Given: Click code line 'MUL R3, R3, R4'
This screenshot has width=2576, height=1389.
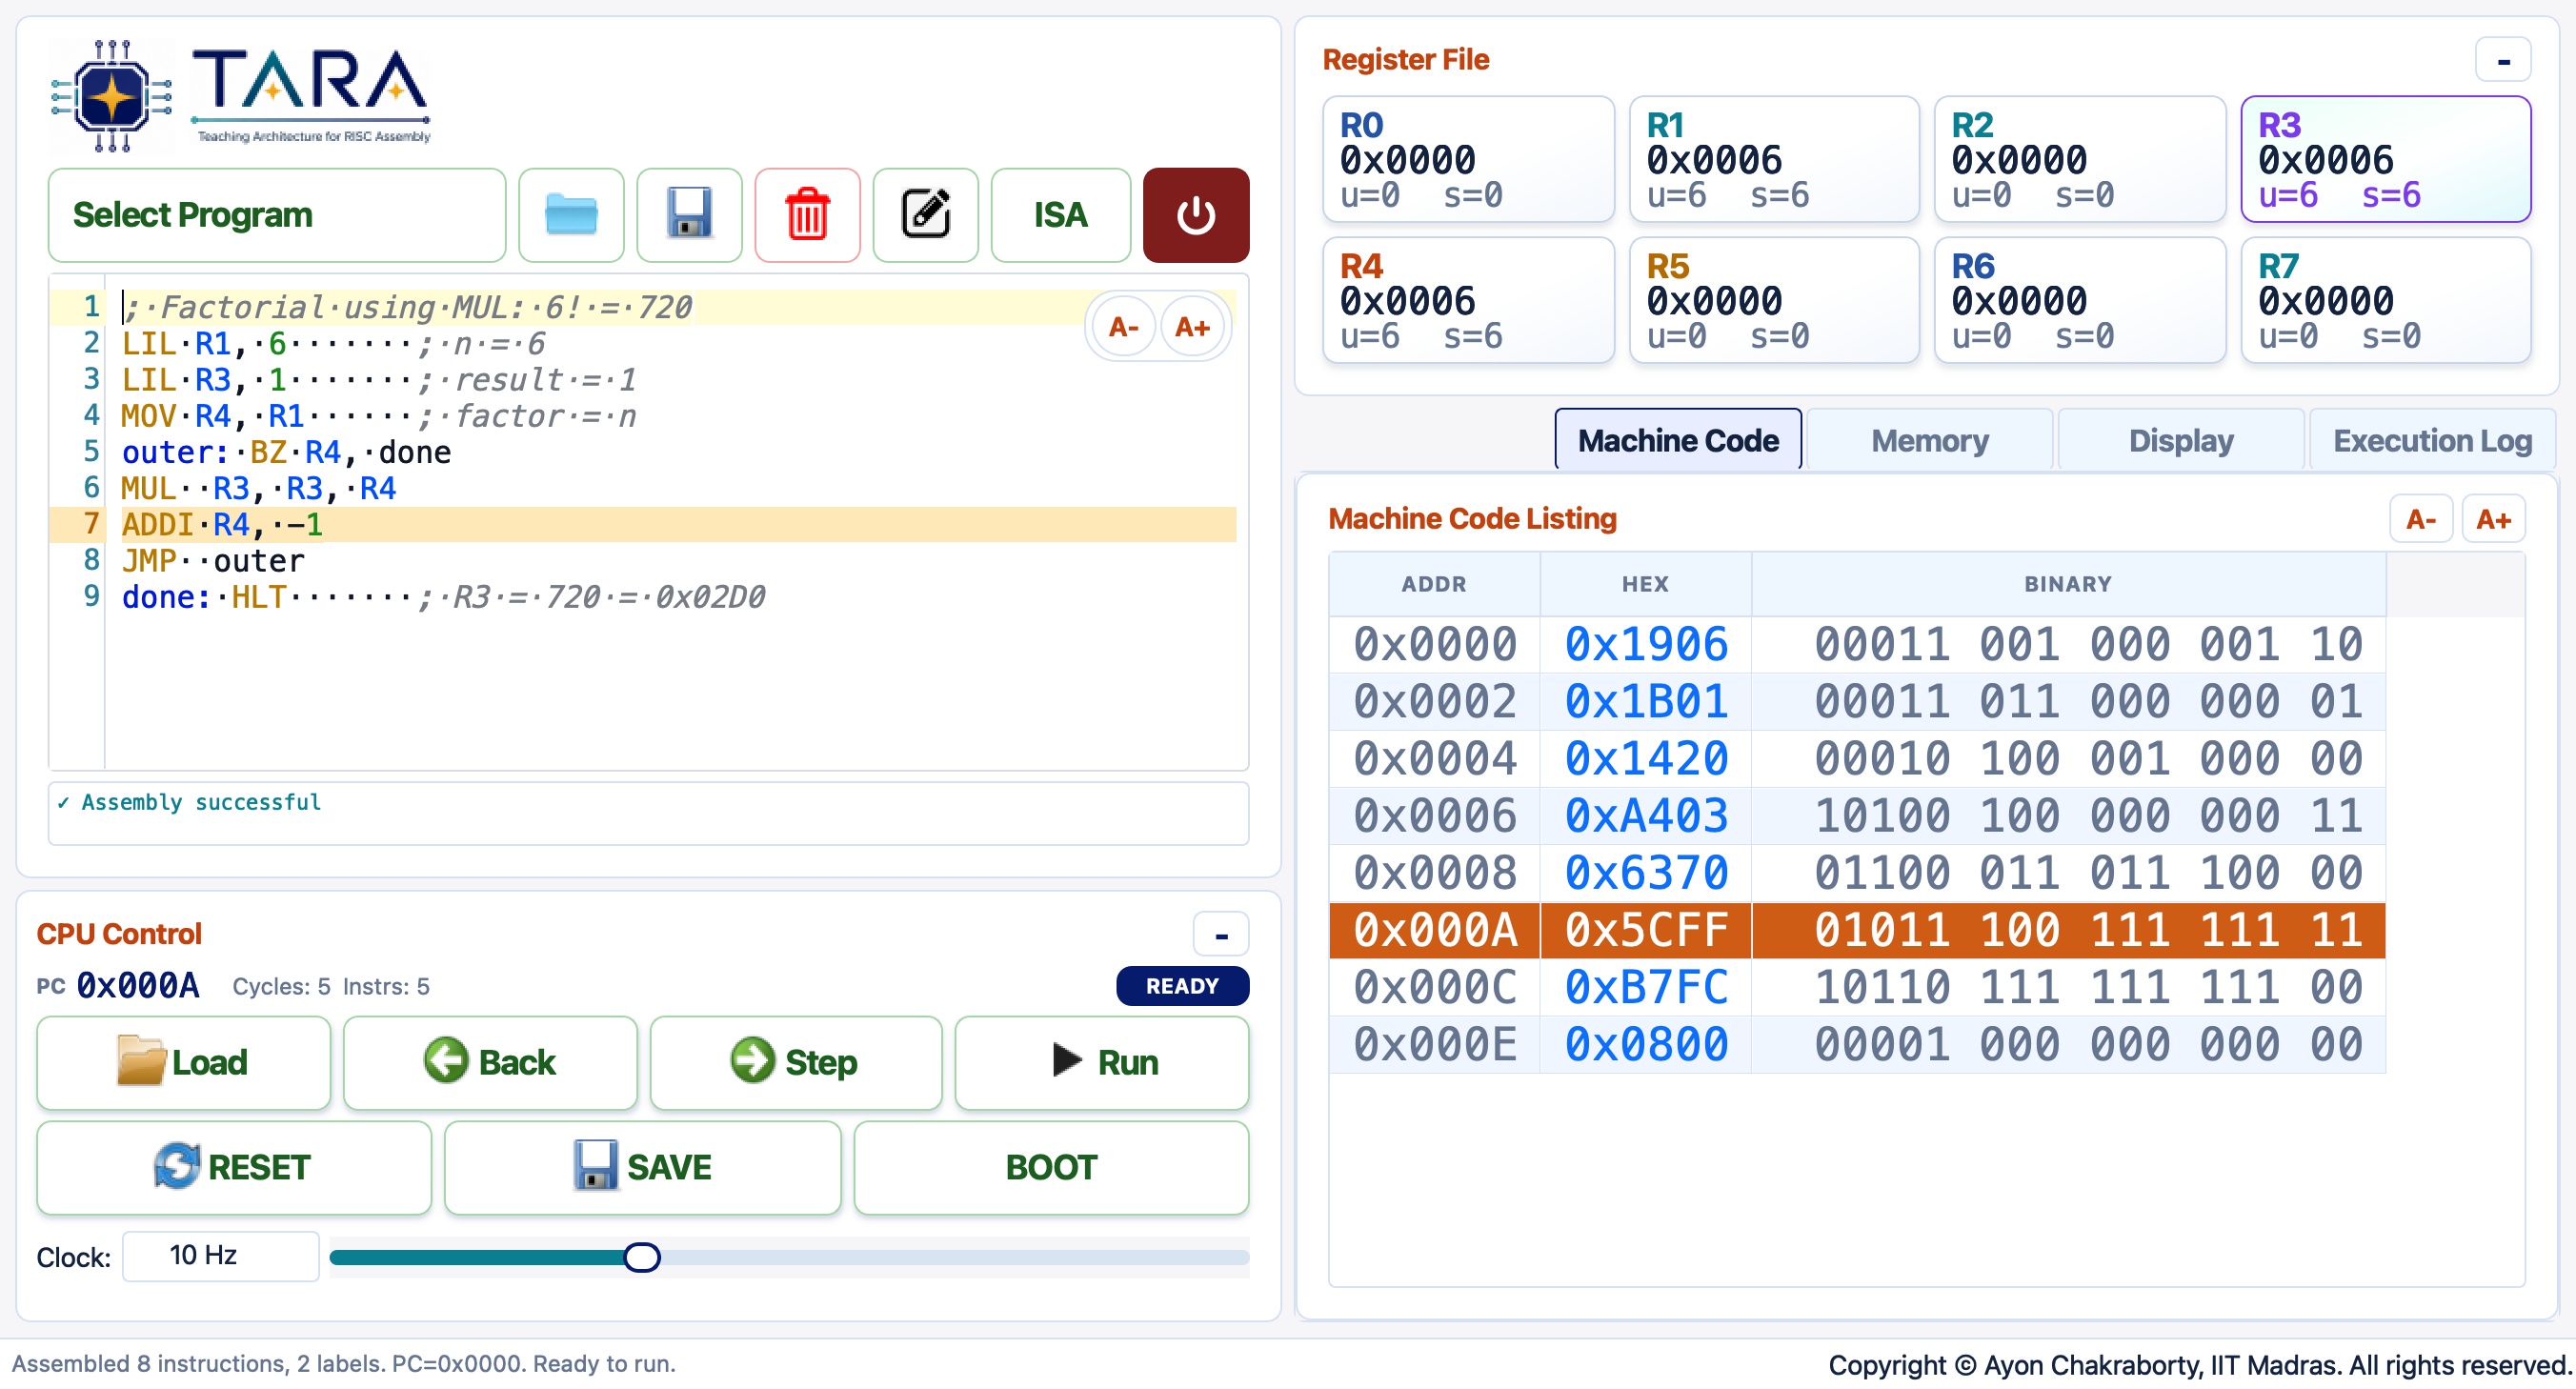Looking at the screenshot, I should click(259, 489).
